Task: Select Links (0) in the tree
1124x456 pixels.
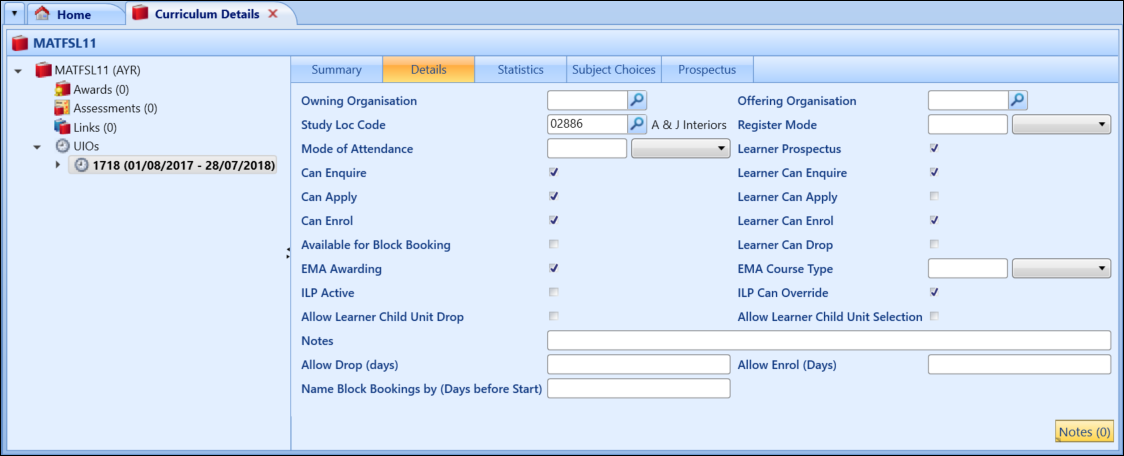Action: 95,127
